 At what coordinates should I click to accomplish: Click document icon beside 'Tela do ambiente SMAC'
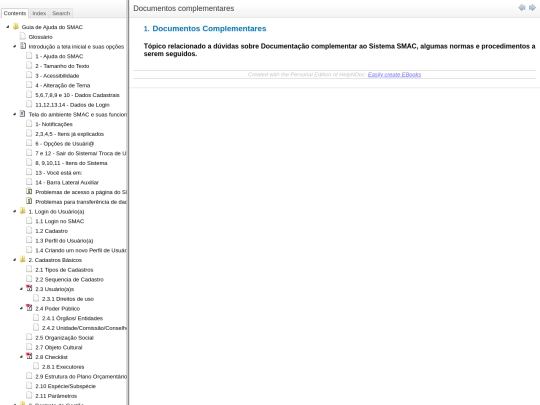[23, 114]
